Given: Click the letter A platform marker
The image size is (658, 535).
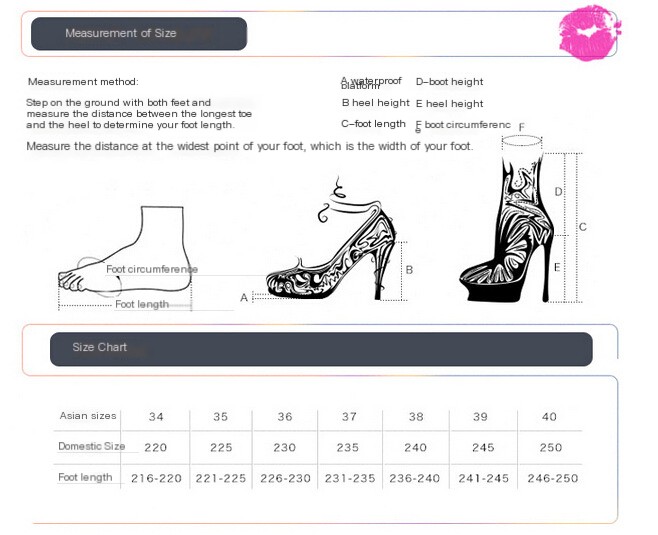Looking at the screenshot, I should (x=244, y=298).
